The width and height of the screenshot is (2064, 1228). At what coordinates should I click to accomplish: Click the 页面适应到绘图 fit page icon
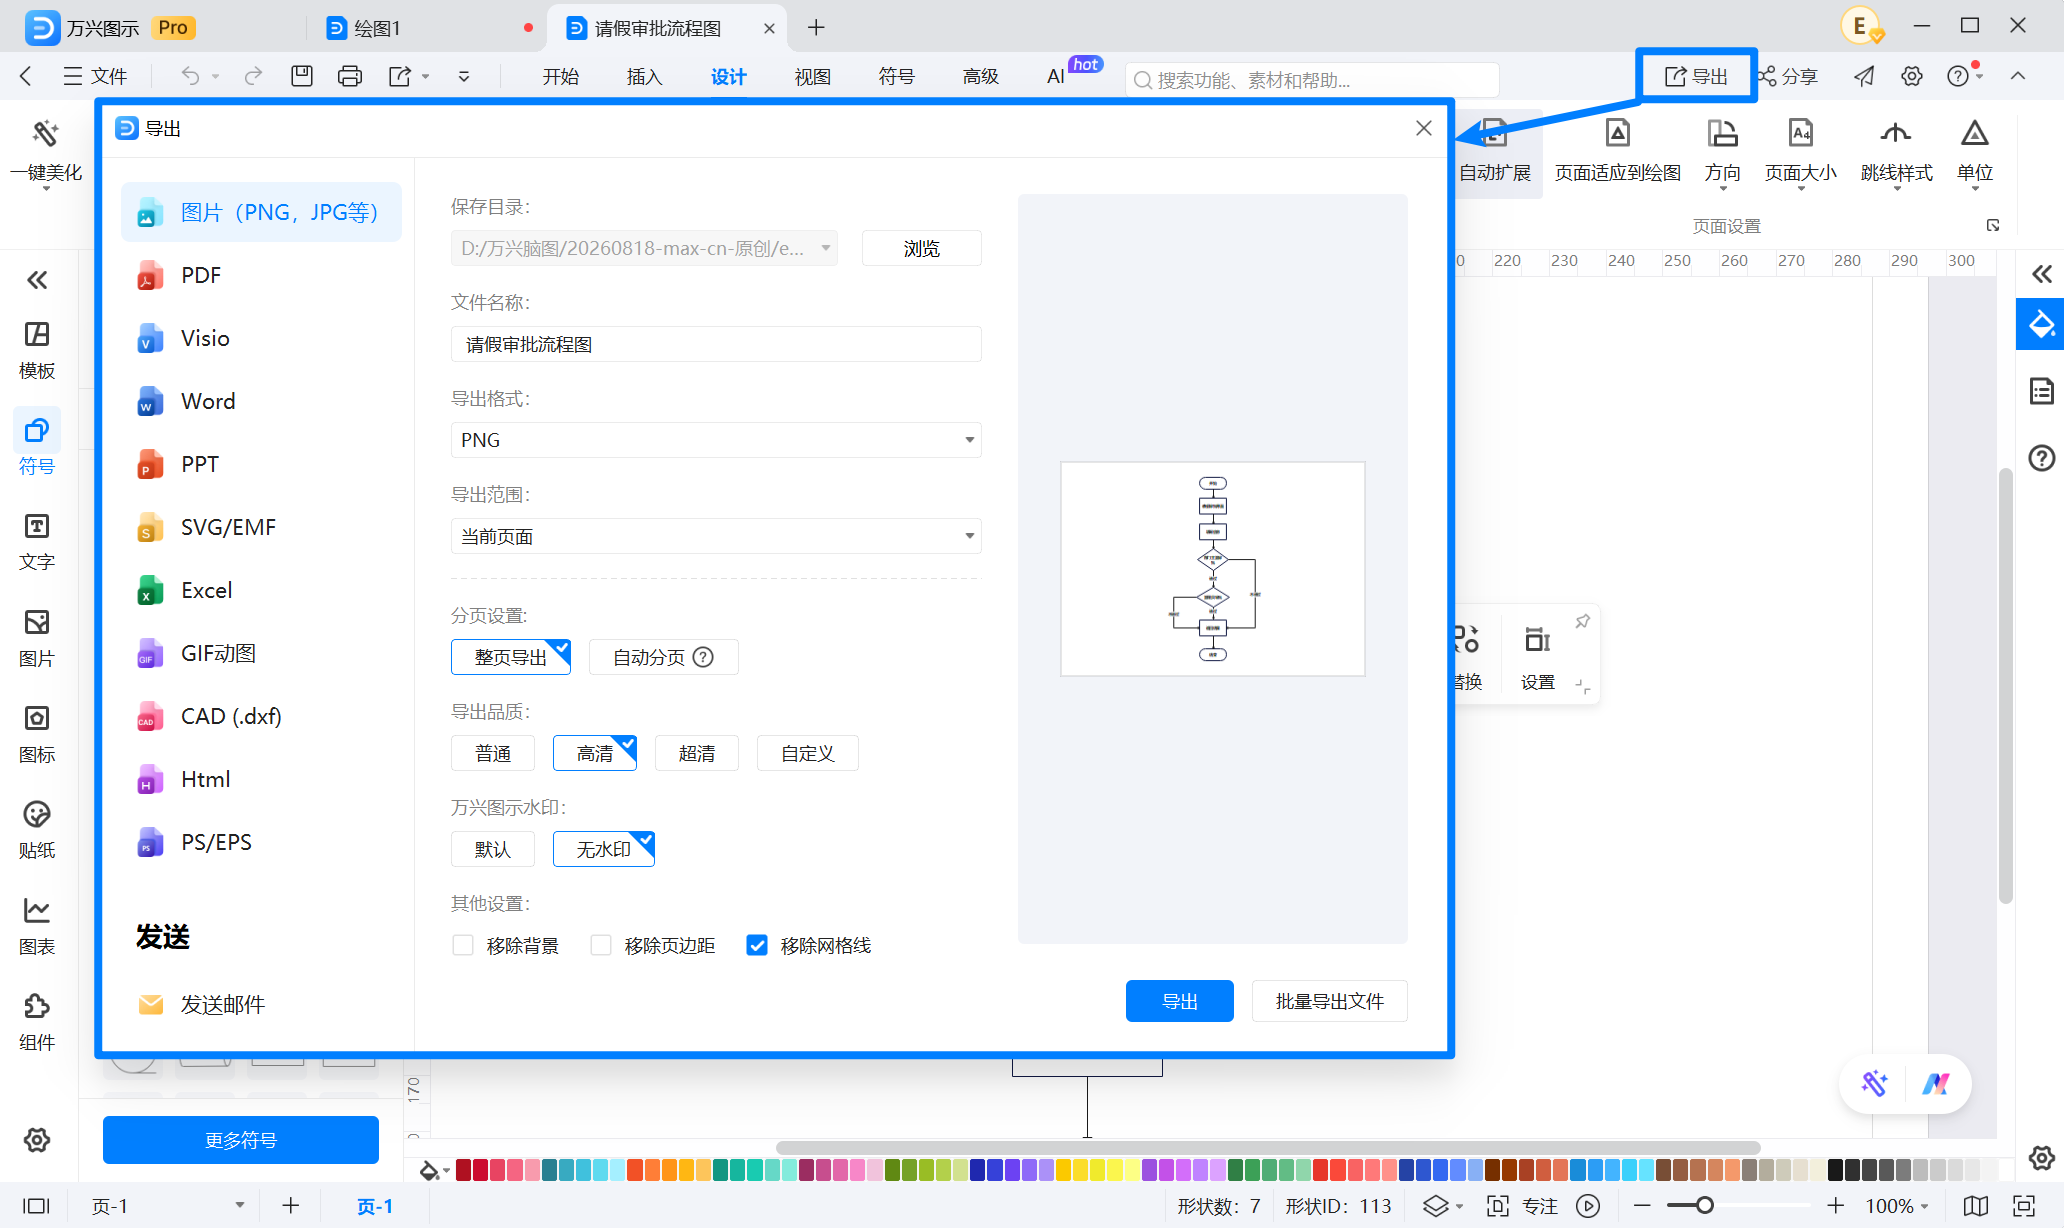click(x=1617, y=133)
